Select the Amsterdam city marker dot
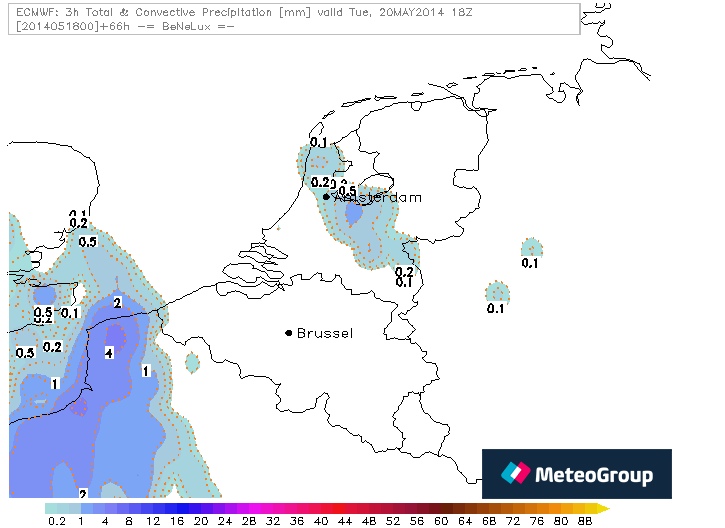The height and width of the screenshot is (528, 725). (x=326, y=197)
